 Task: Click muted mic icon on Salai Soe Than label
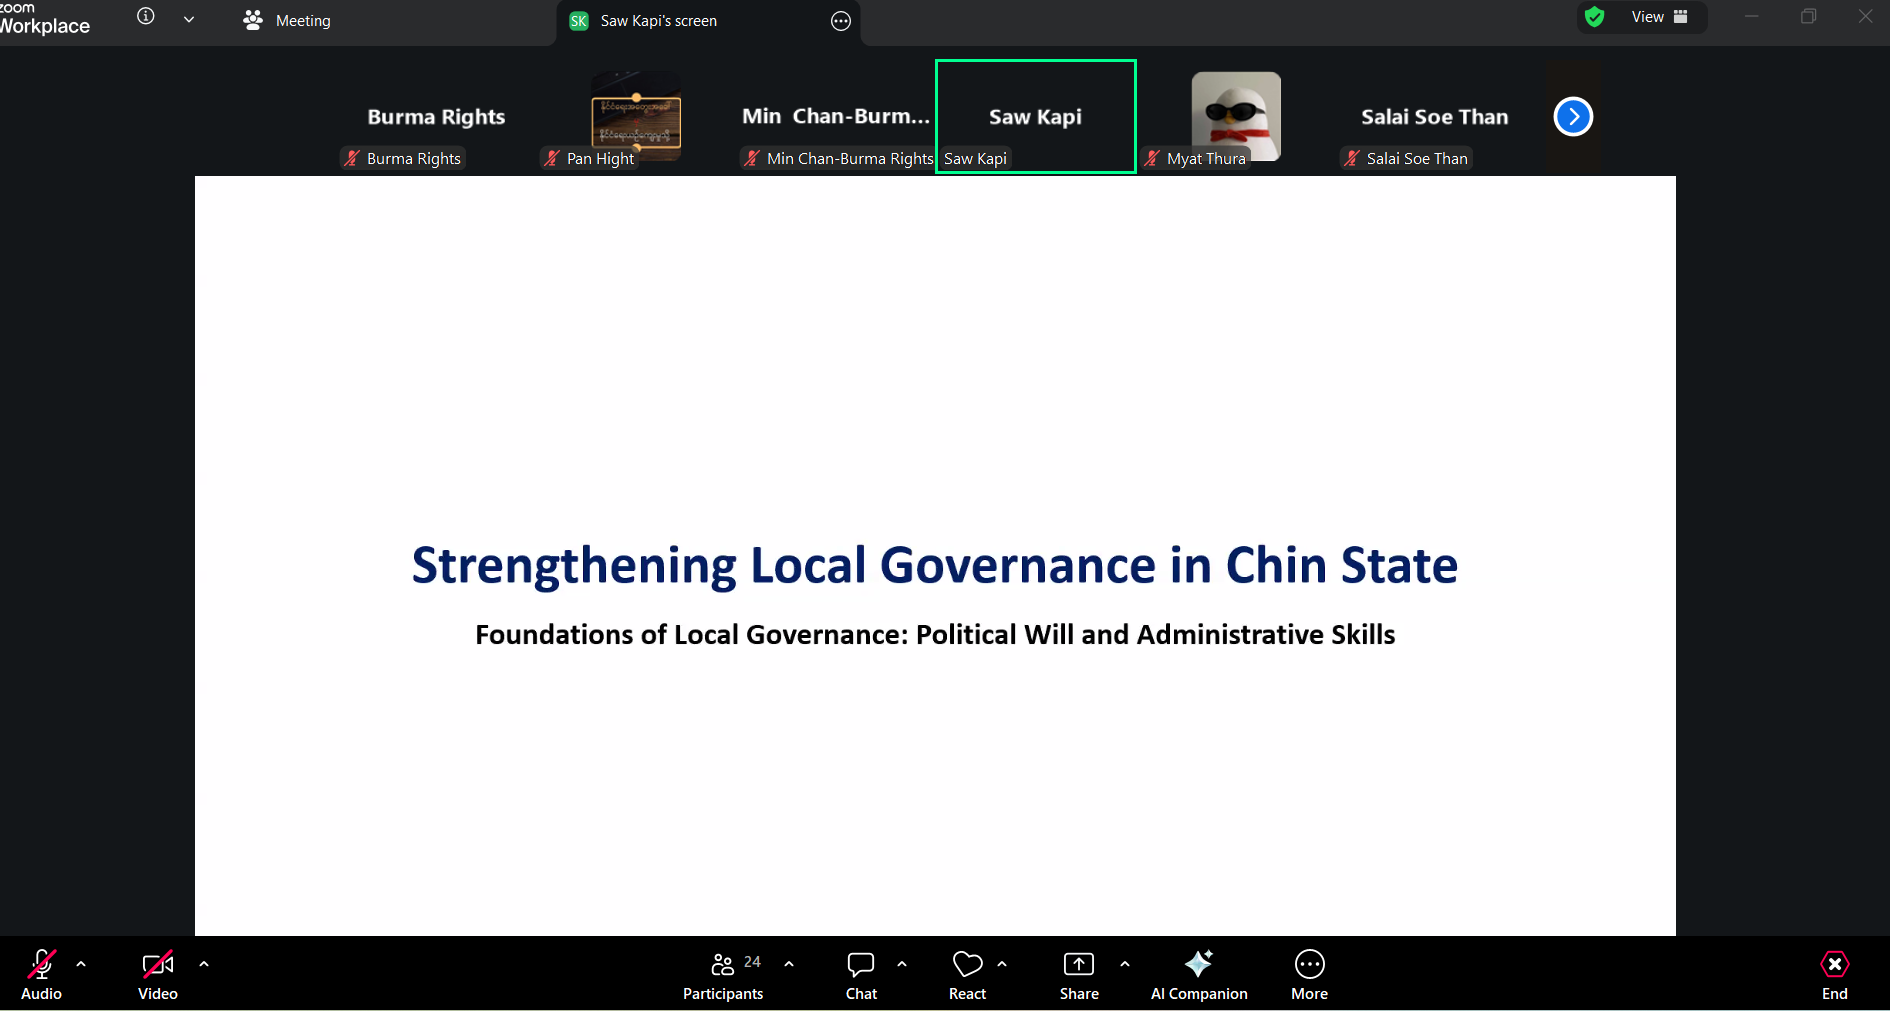coord(1352,158)
